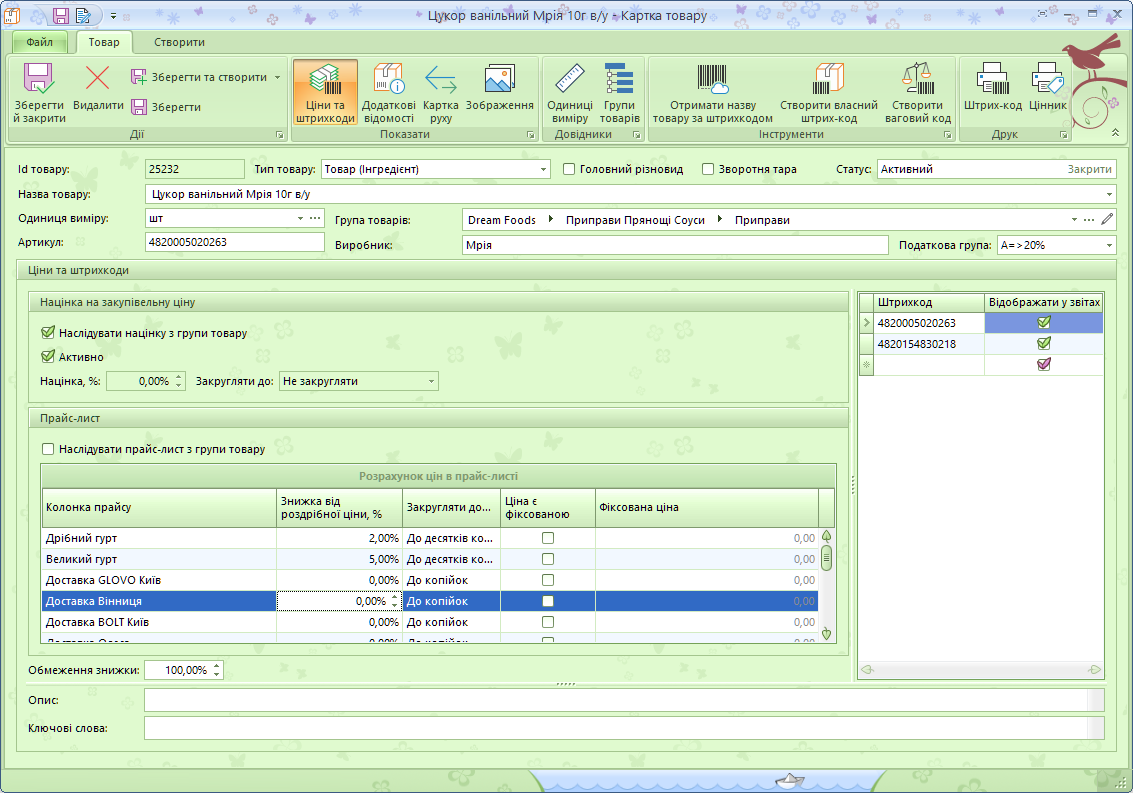Toggle the Зворотня тара checkbox
Image resolution: width=1133 pixels, height=793 pixels.
click(708, 169)
